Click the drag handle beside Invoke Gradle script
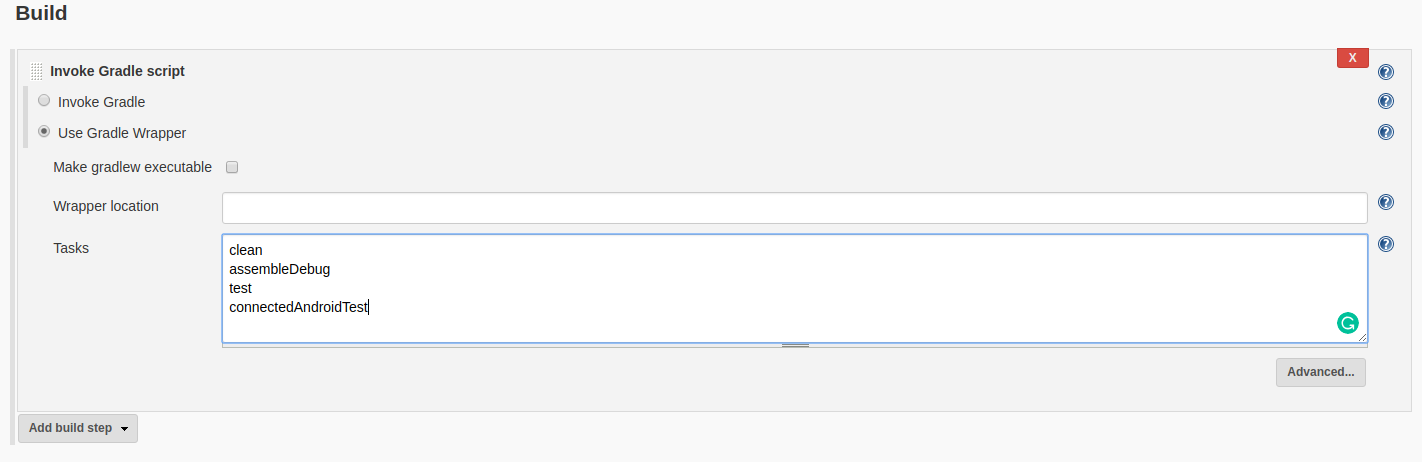1422x462 pixels. tap(37, 71)
